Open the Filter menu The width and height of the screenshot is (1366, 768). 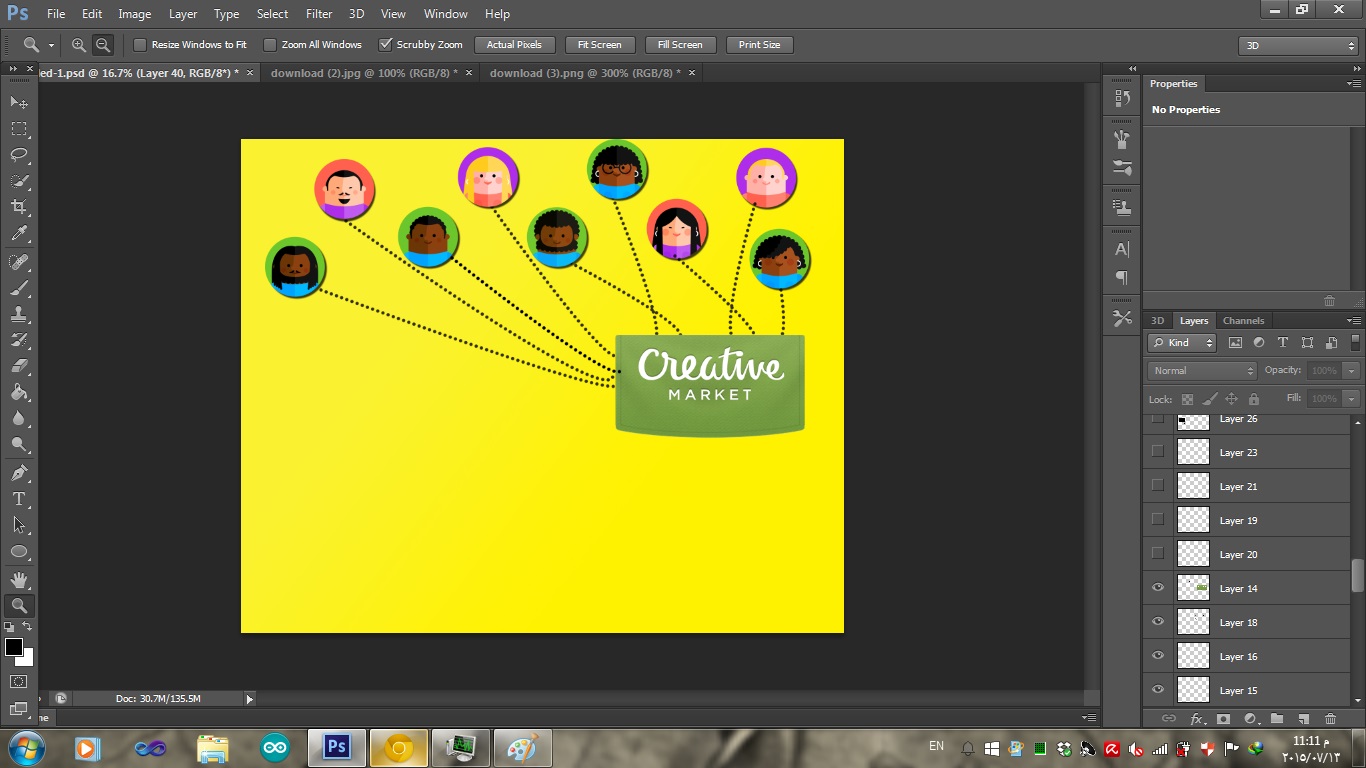coord(319,14)
